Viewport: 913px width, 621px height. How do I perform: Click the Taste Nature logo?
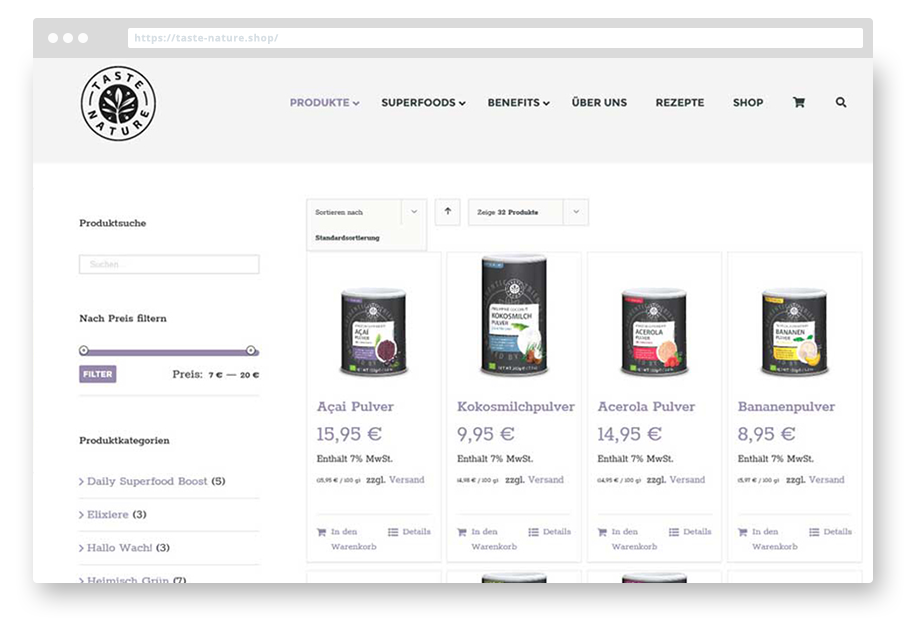tap(118, 103)
